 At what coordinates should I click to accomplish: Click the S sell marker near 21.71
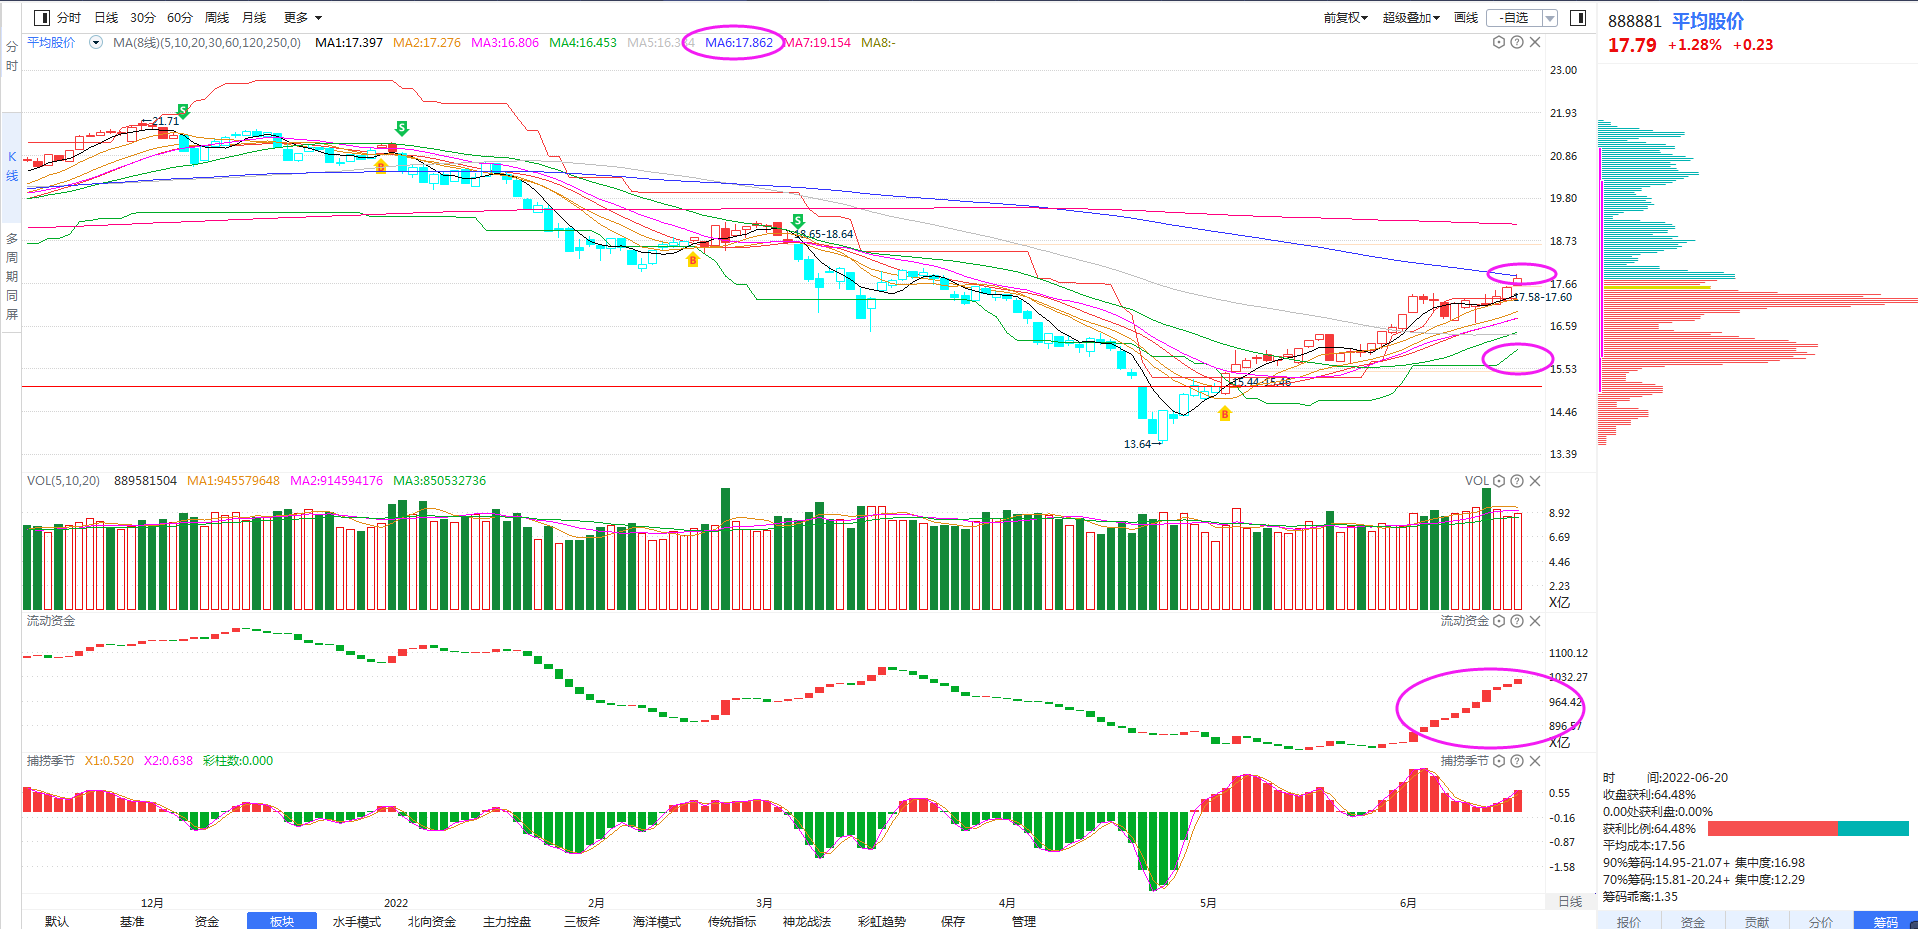[183, 110]
